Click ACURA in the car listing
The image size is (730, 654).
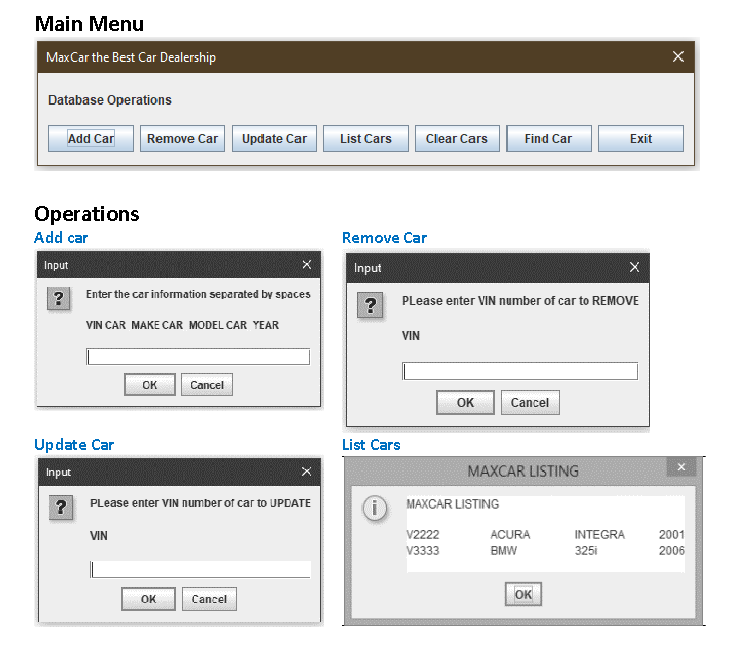510,534
